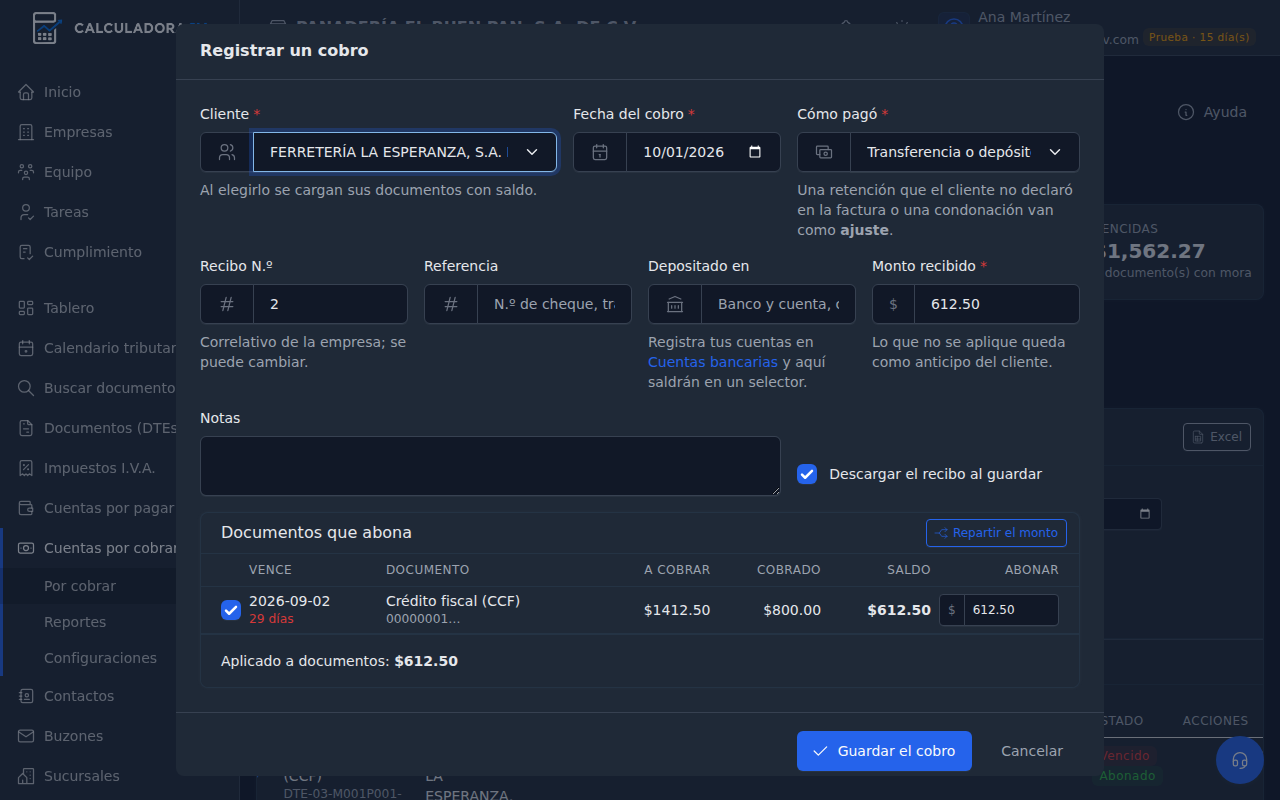The height and width of the screenshot is (800, 1280).
Task: Open the Reportes submenu item
Action: click(x=75, y=622)
